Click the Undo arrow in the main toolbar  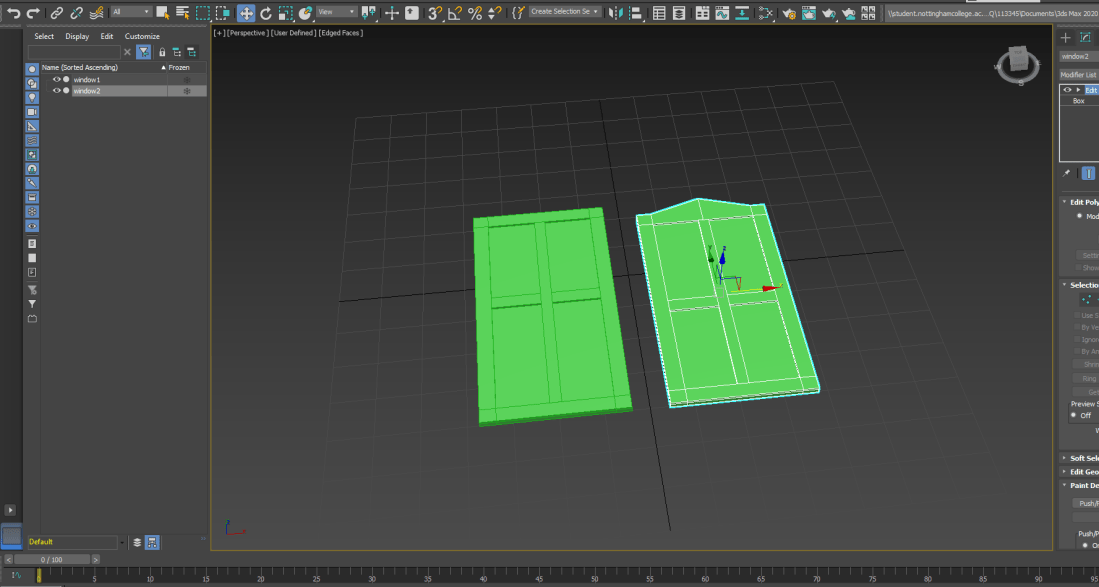[13, 13]
